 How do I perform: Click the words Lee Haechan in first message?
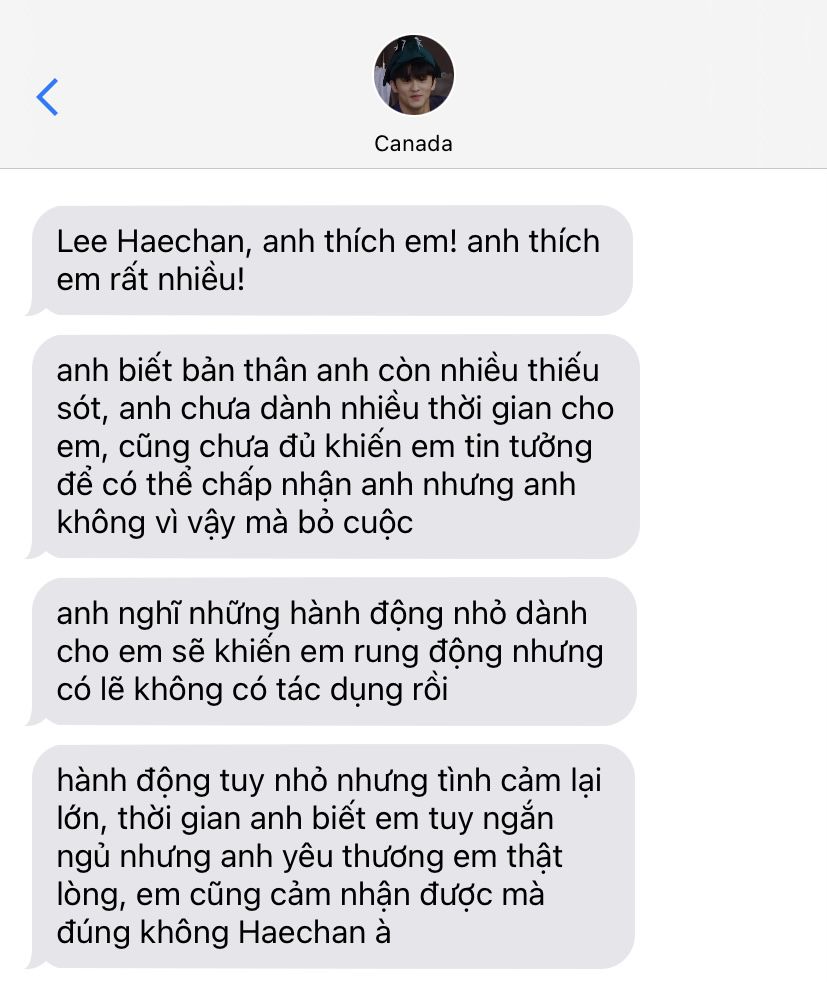click(150, 242)
